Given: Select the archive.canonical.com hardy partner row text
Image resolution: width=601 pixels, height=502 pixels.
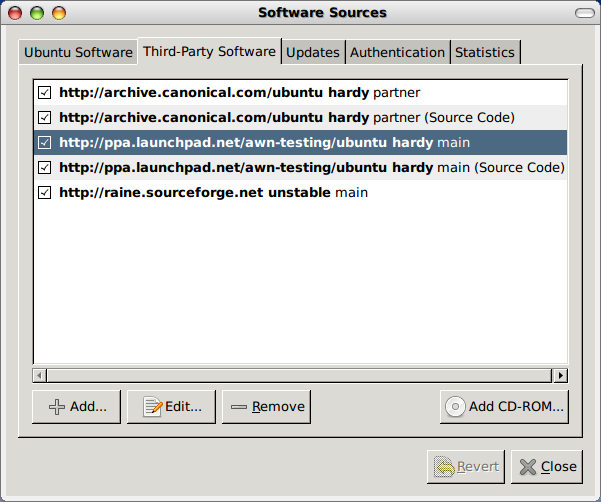Looking at the screenshot, I should tap(240, 92).
